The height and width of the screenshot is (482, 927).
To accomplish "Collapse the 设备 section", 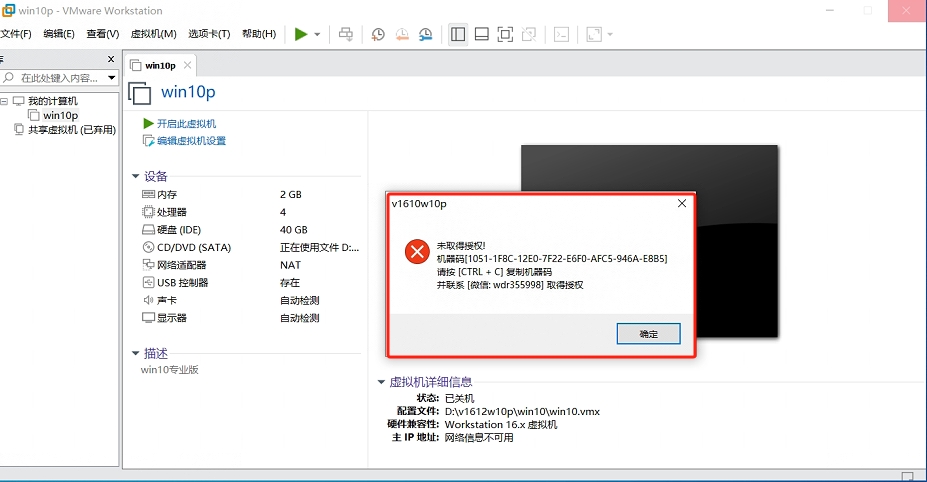I will tap(135, 176).
